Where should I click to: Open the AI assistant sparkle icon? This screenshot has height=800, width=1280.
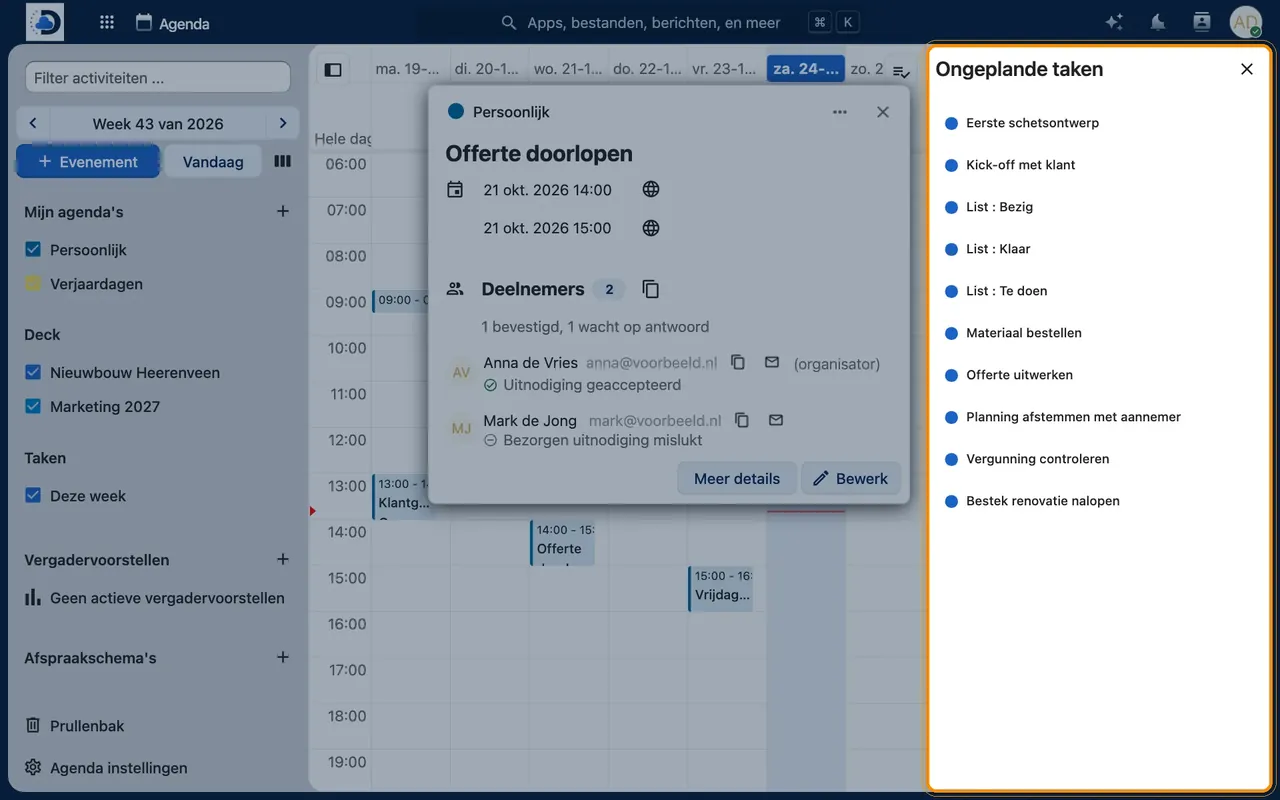[x=1114, y=22]
